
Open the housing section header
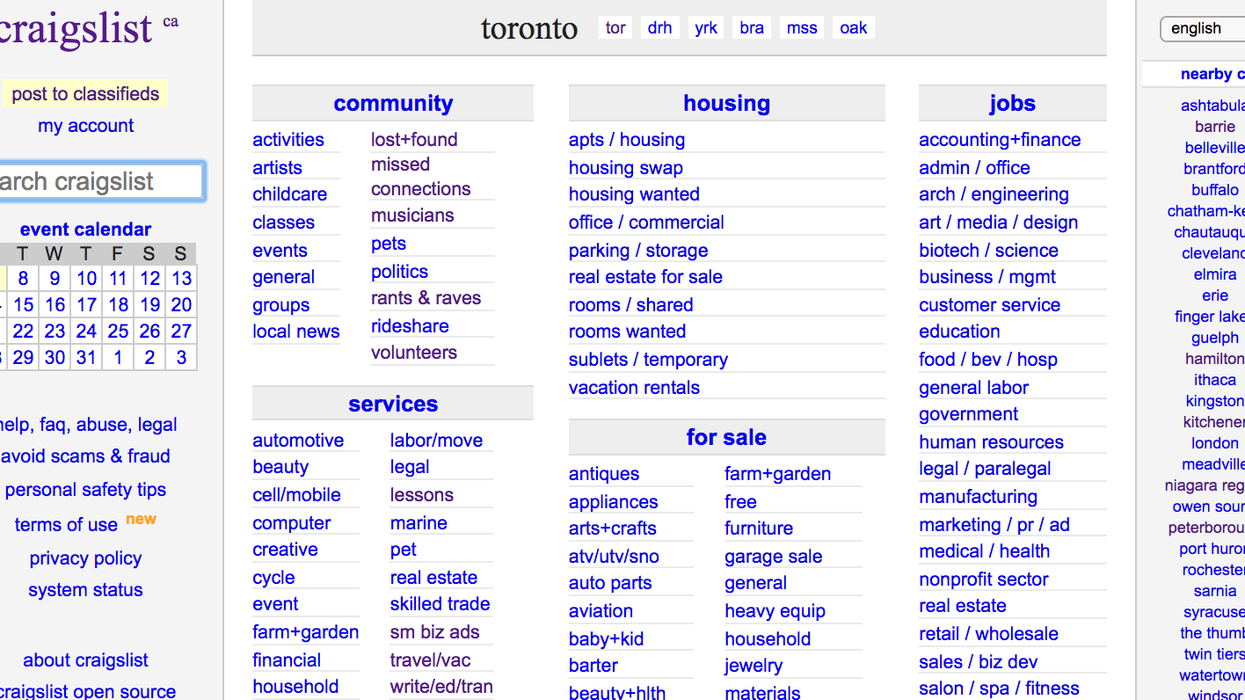(x=727, y=104)
